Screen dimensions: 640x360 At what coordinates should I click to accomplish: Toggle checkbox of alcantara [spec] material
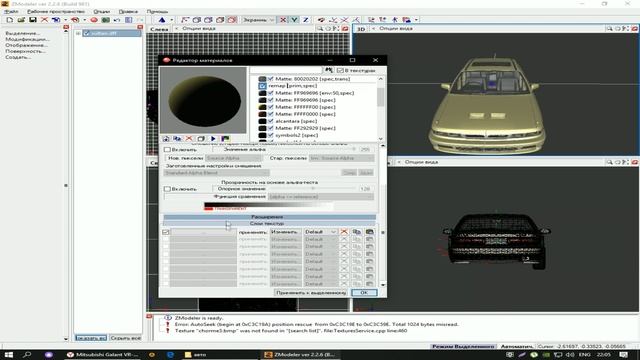tap(271, 121)
